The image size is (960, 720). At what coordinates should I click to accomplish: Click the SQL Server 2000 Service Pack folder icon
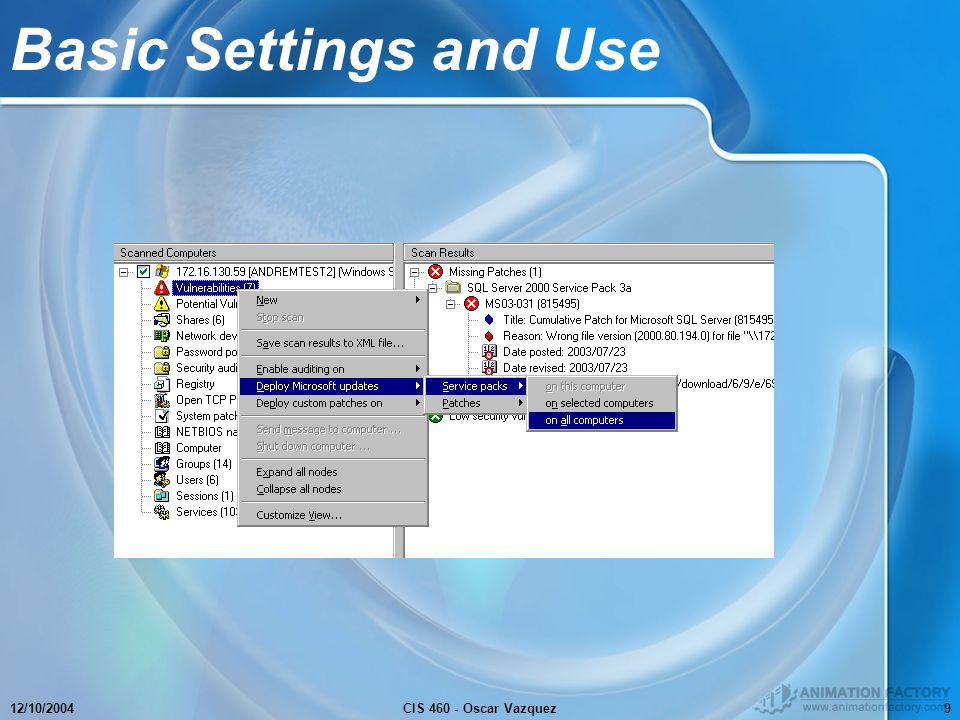pyautogui.click(x=453, y=288)
